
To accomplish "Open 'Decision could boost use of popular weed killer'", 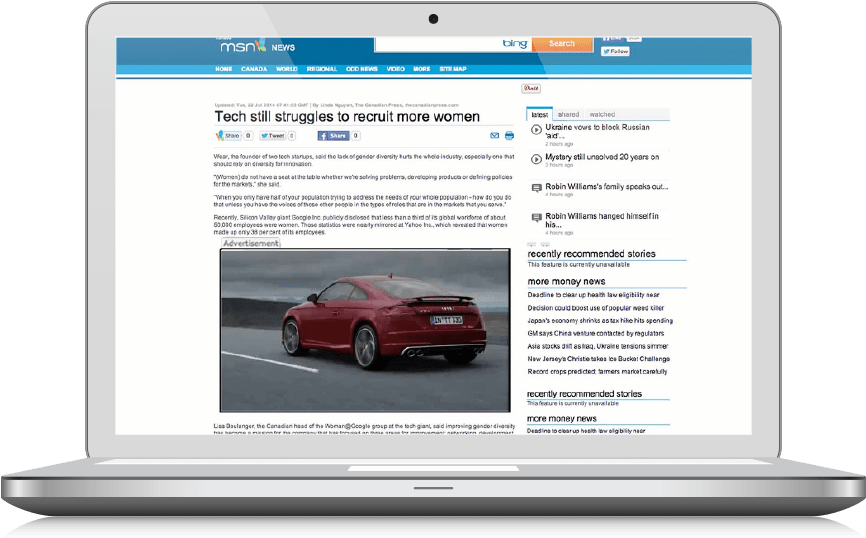I will (595, 308).
